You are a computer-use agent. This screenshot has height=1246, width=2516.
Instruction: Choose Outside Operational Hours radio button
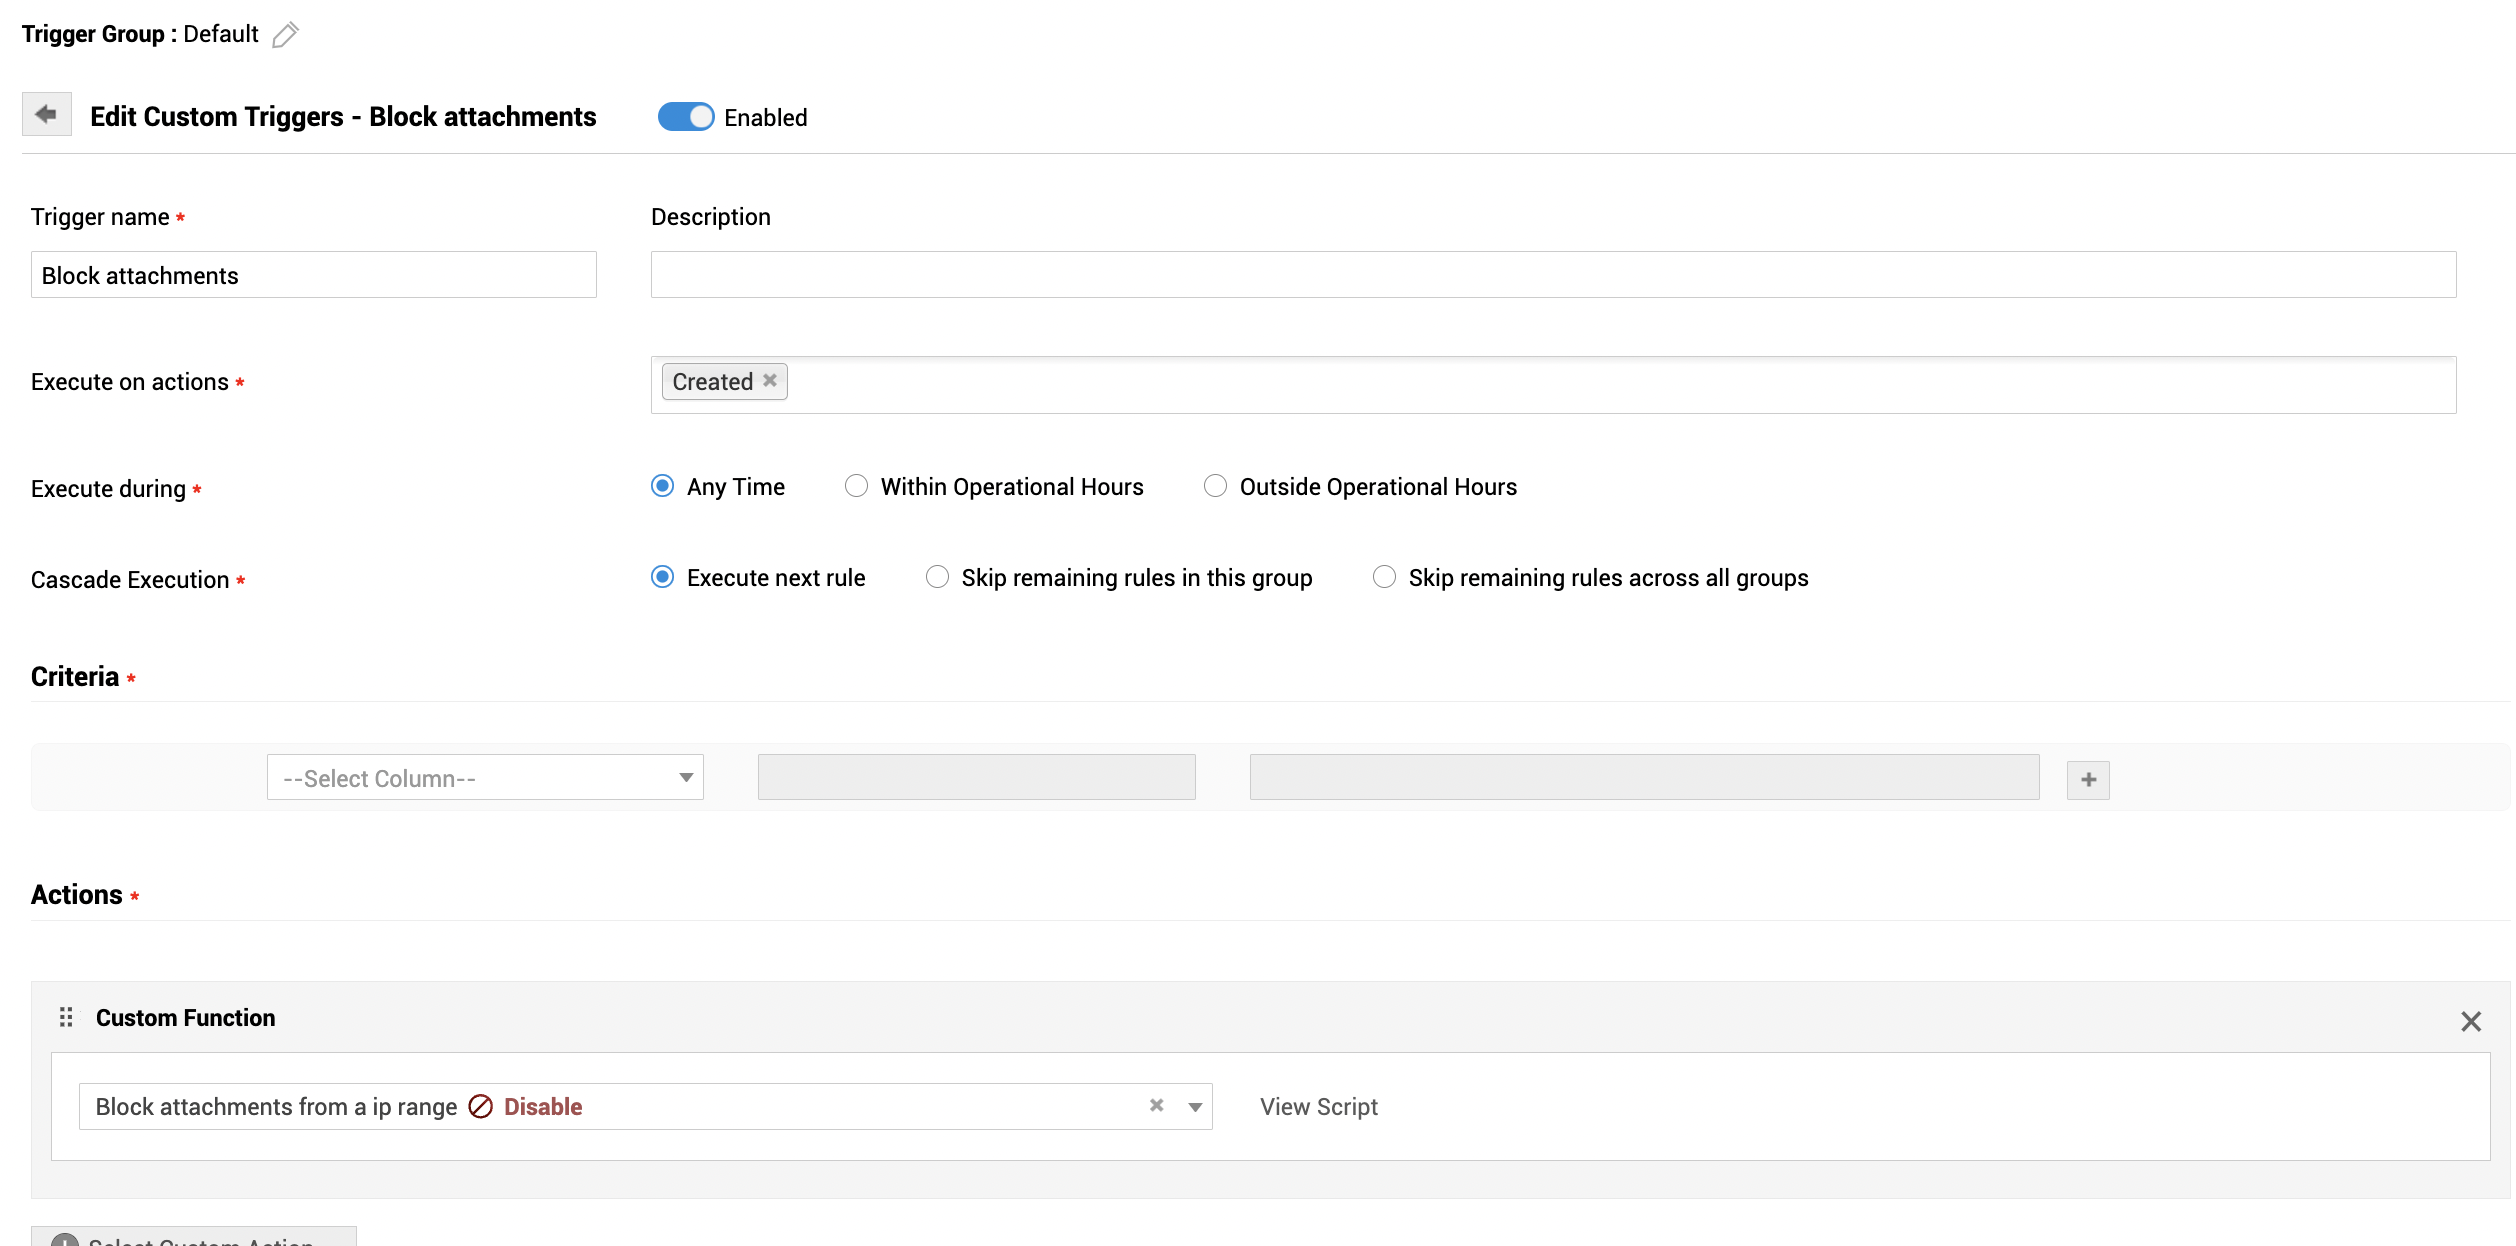[1215, 487]
